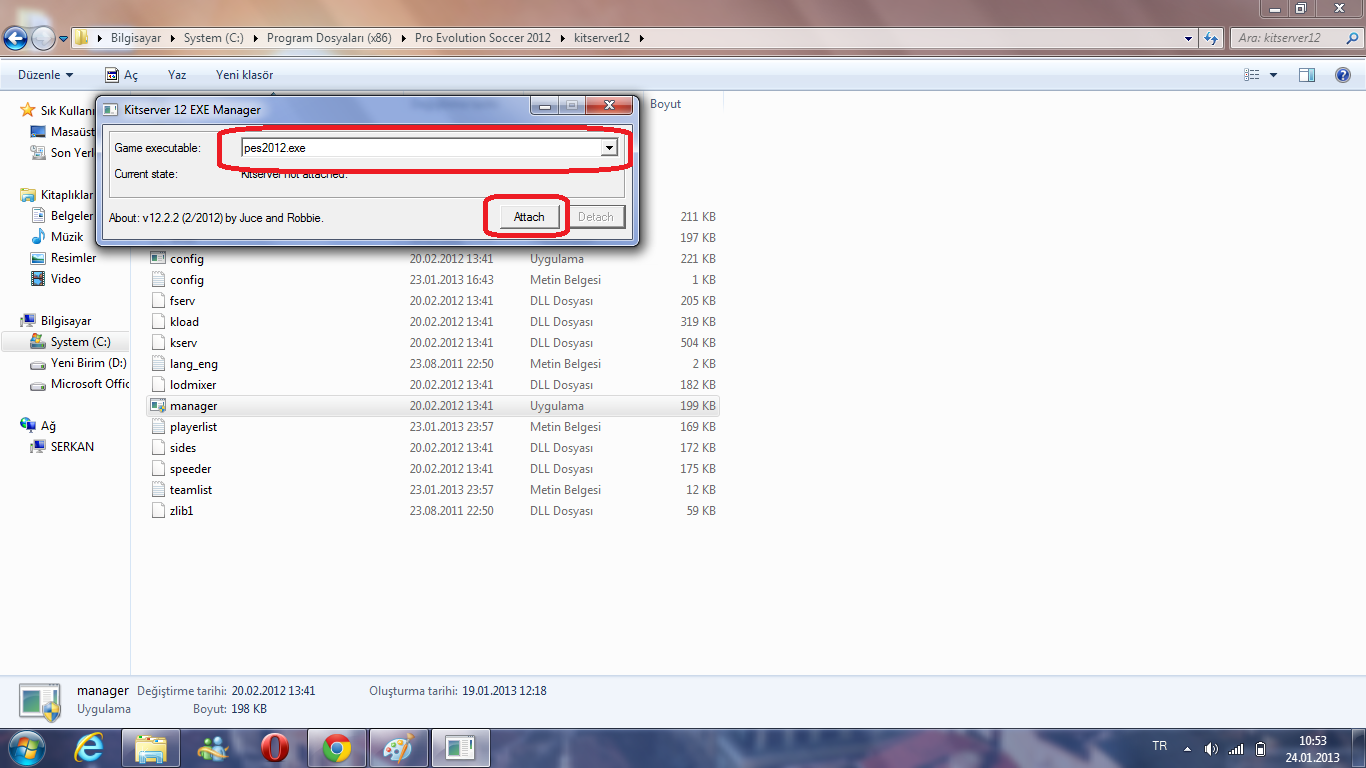Sort by the Boyut column header
1366x768 pixels.
(665, 104)
